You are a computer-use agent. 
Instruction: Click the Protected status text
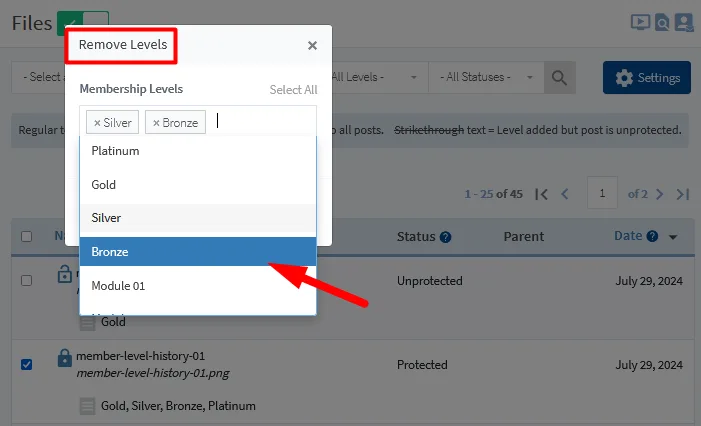tap(422, 365)
